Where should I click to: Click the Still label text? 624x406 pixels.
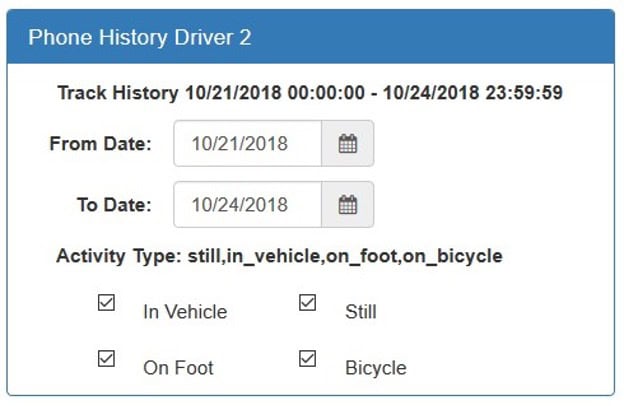pos(361,312)
